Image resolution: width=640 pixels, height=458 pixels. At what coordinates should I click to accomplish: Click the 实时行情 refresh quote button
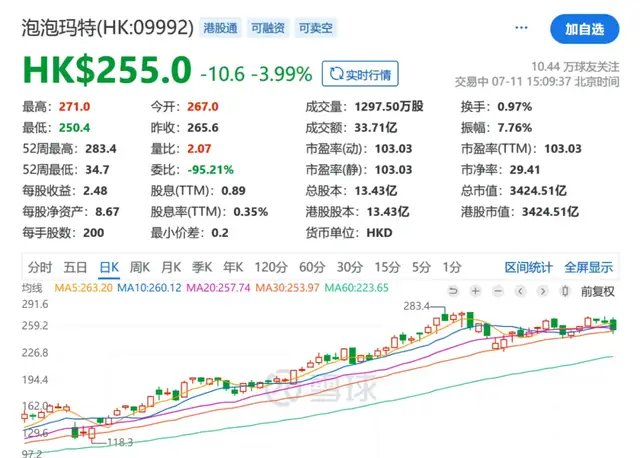click(360, 74)
